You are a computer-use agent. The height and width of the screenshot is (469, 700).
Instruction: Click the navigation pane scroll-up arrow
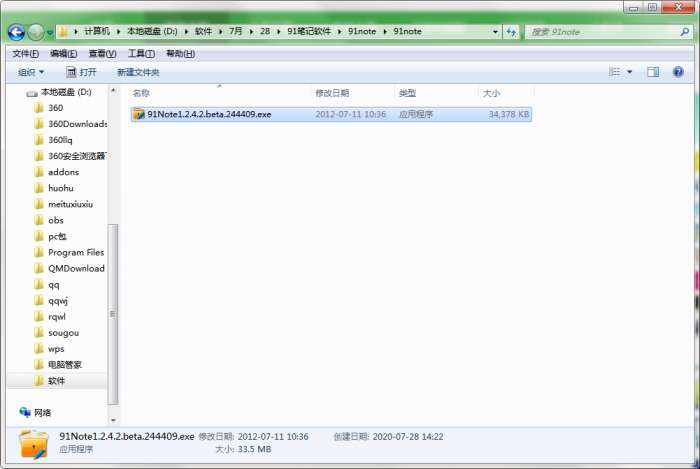[113, 91]
